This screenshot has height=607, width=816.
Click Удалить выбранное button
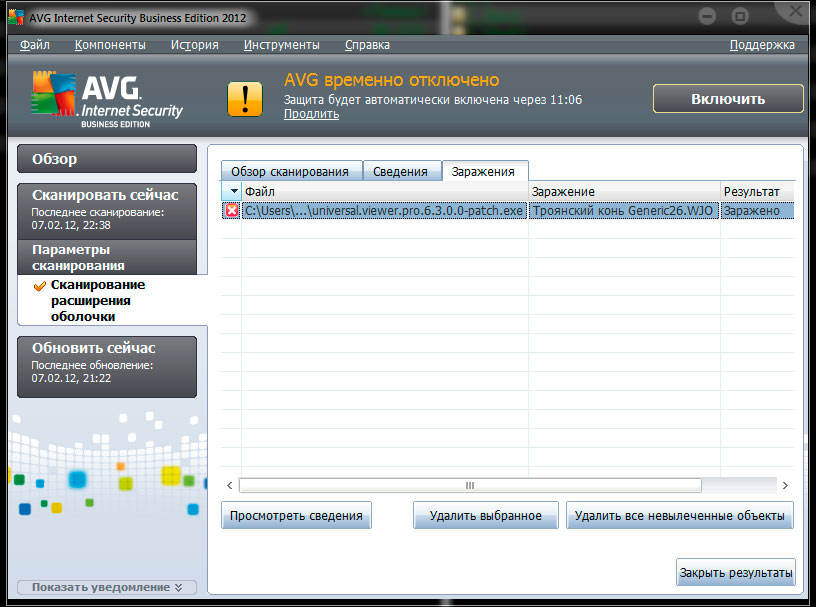coord(486,515)
